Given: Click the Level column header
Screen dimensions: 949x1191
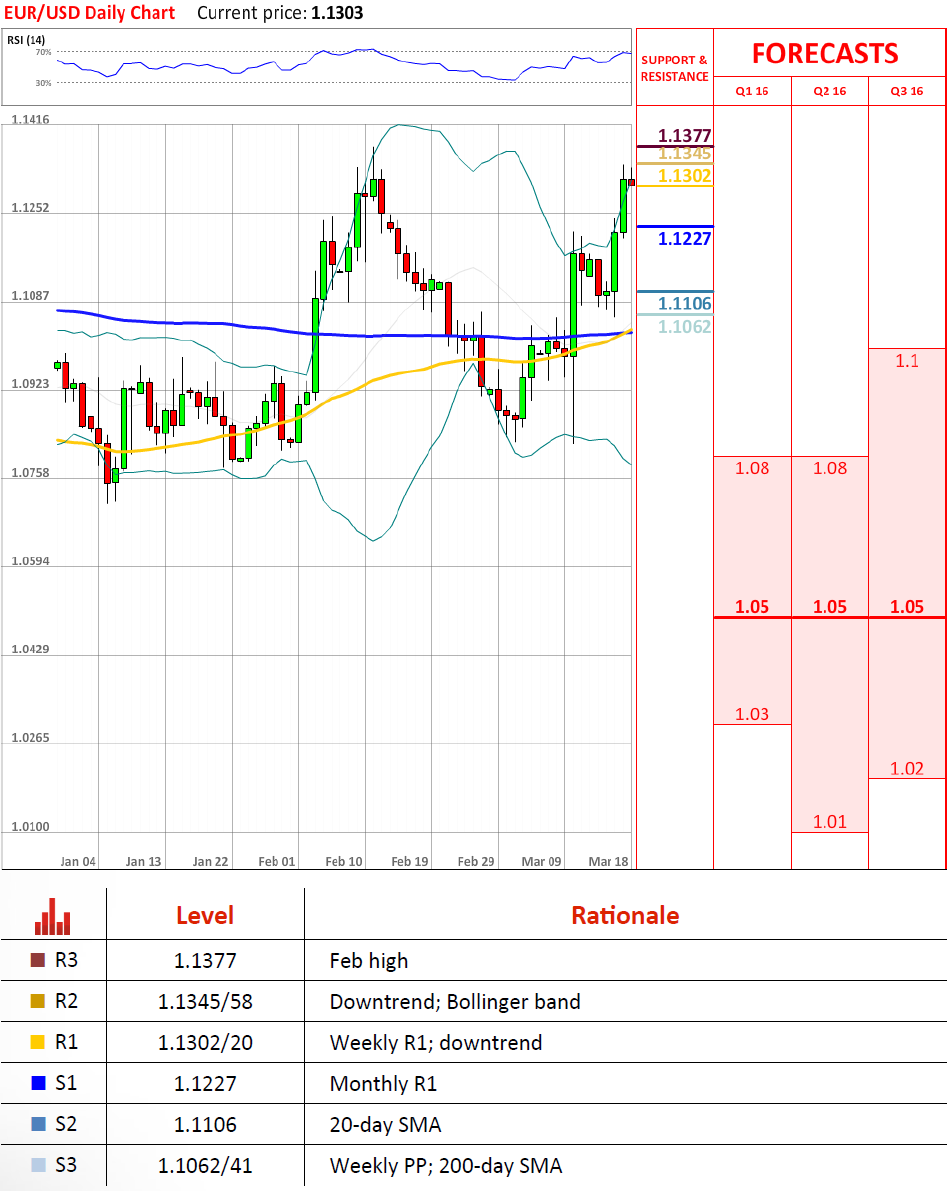Looking at the screenshot, I should pos(205,915).
